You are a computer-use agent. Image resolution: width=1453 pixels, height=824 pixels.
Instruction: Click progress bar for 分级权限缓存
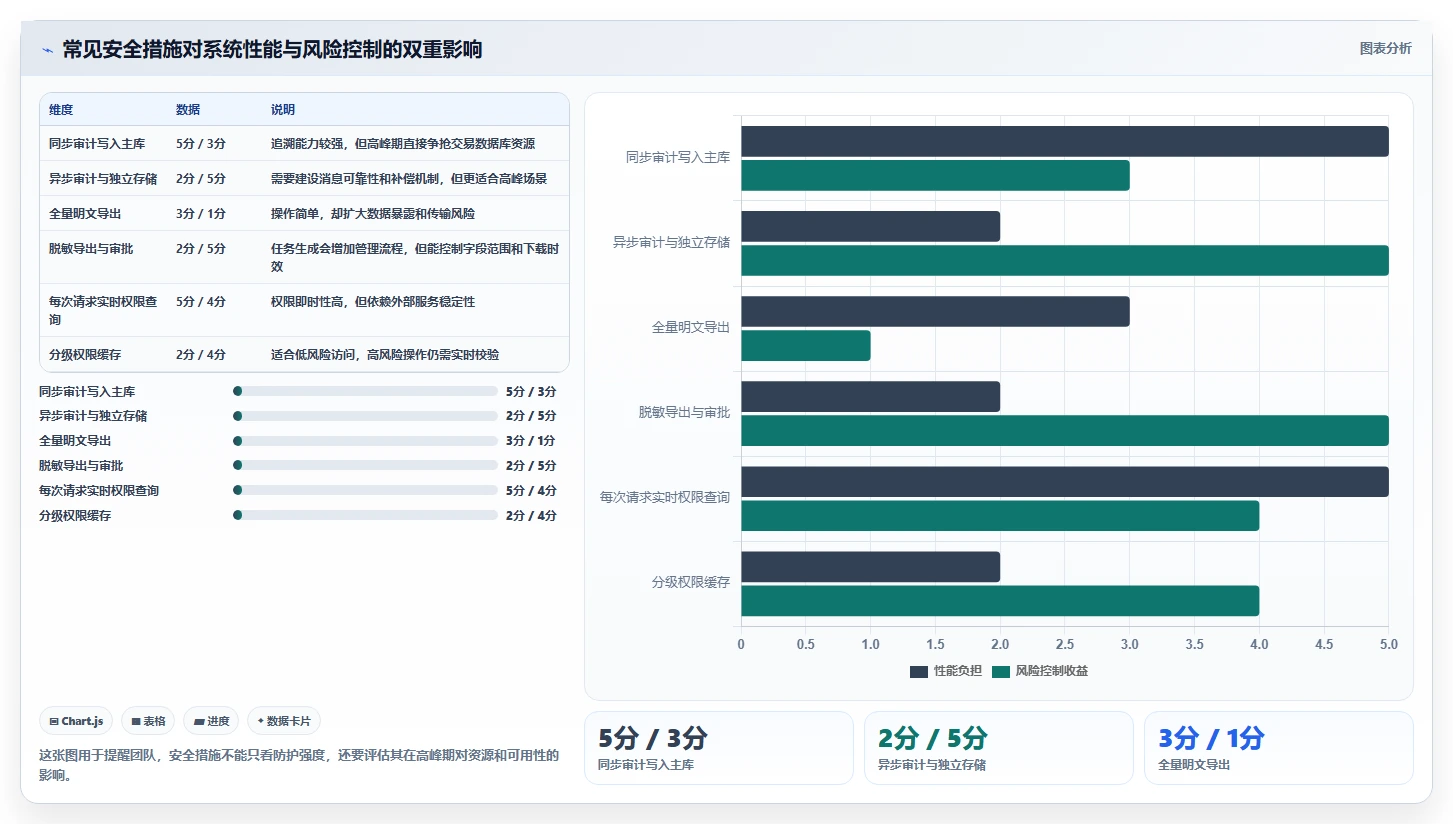click(x=364, y=515)
